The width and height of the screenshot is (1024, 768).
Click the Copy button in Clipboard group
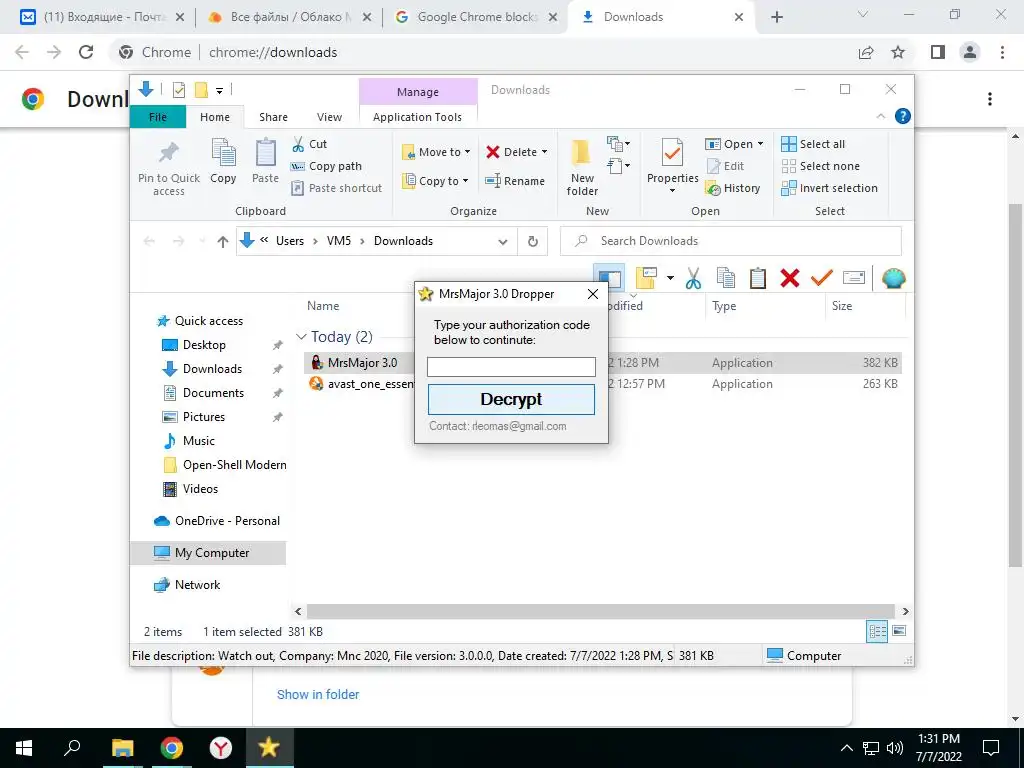[223, 161]
